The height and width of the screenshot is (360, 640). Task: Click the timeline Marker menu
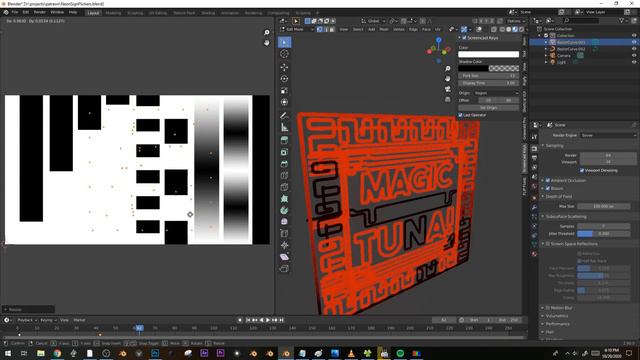[x=79, y=320]
